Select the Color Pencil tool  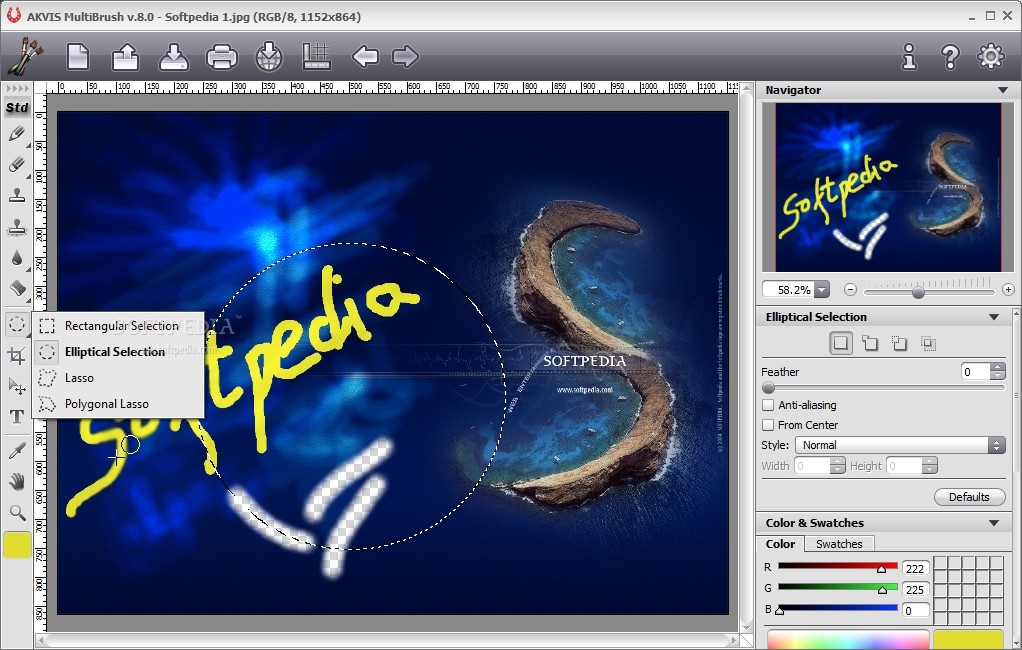[x=17, y=134]
